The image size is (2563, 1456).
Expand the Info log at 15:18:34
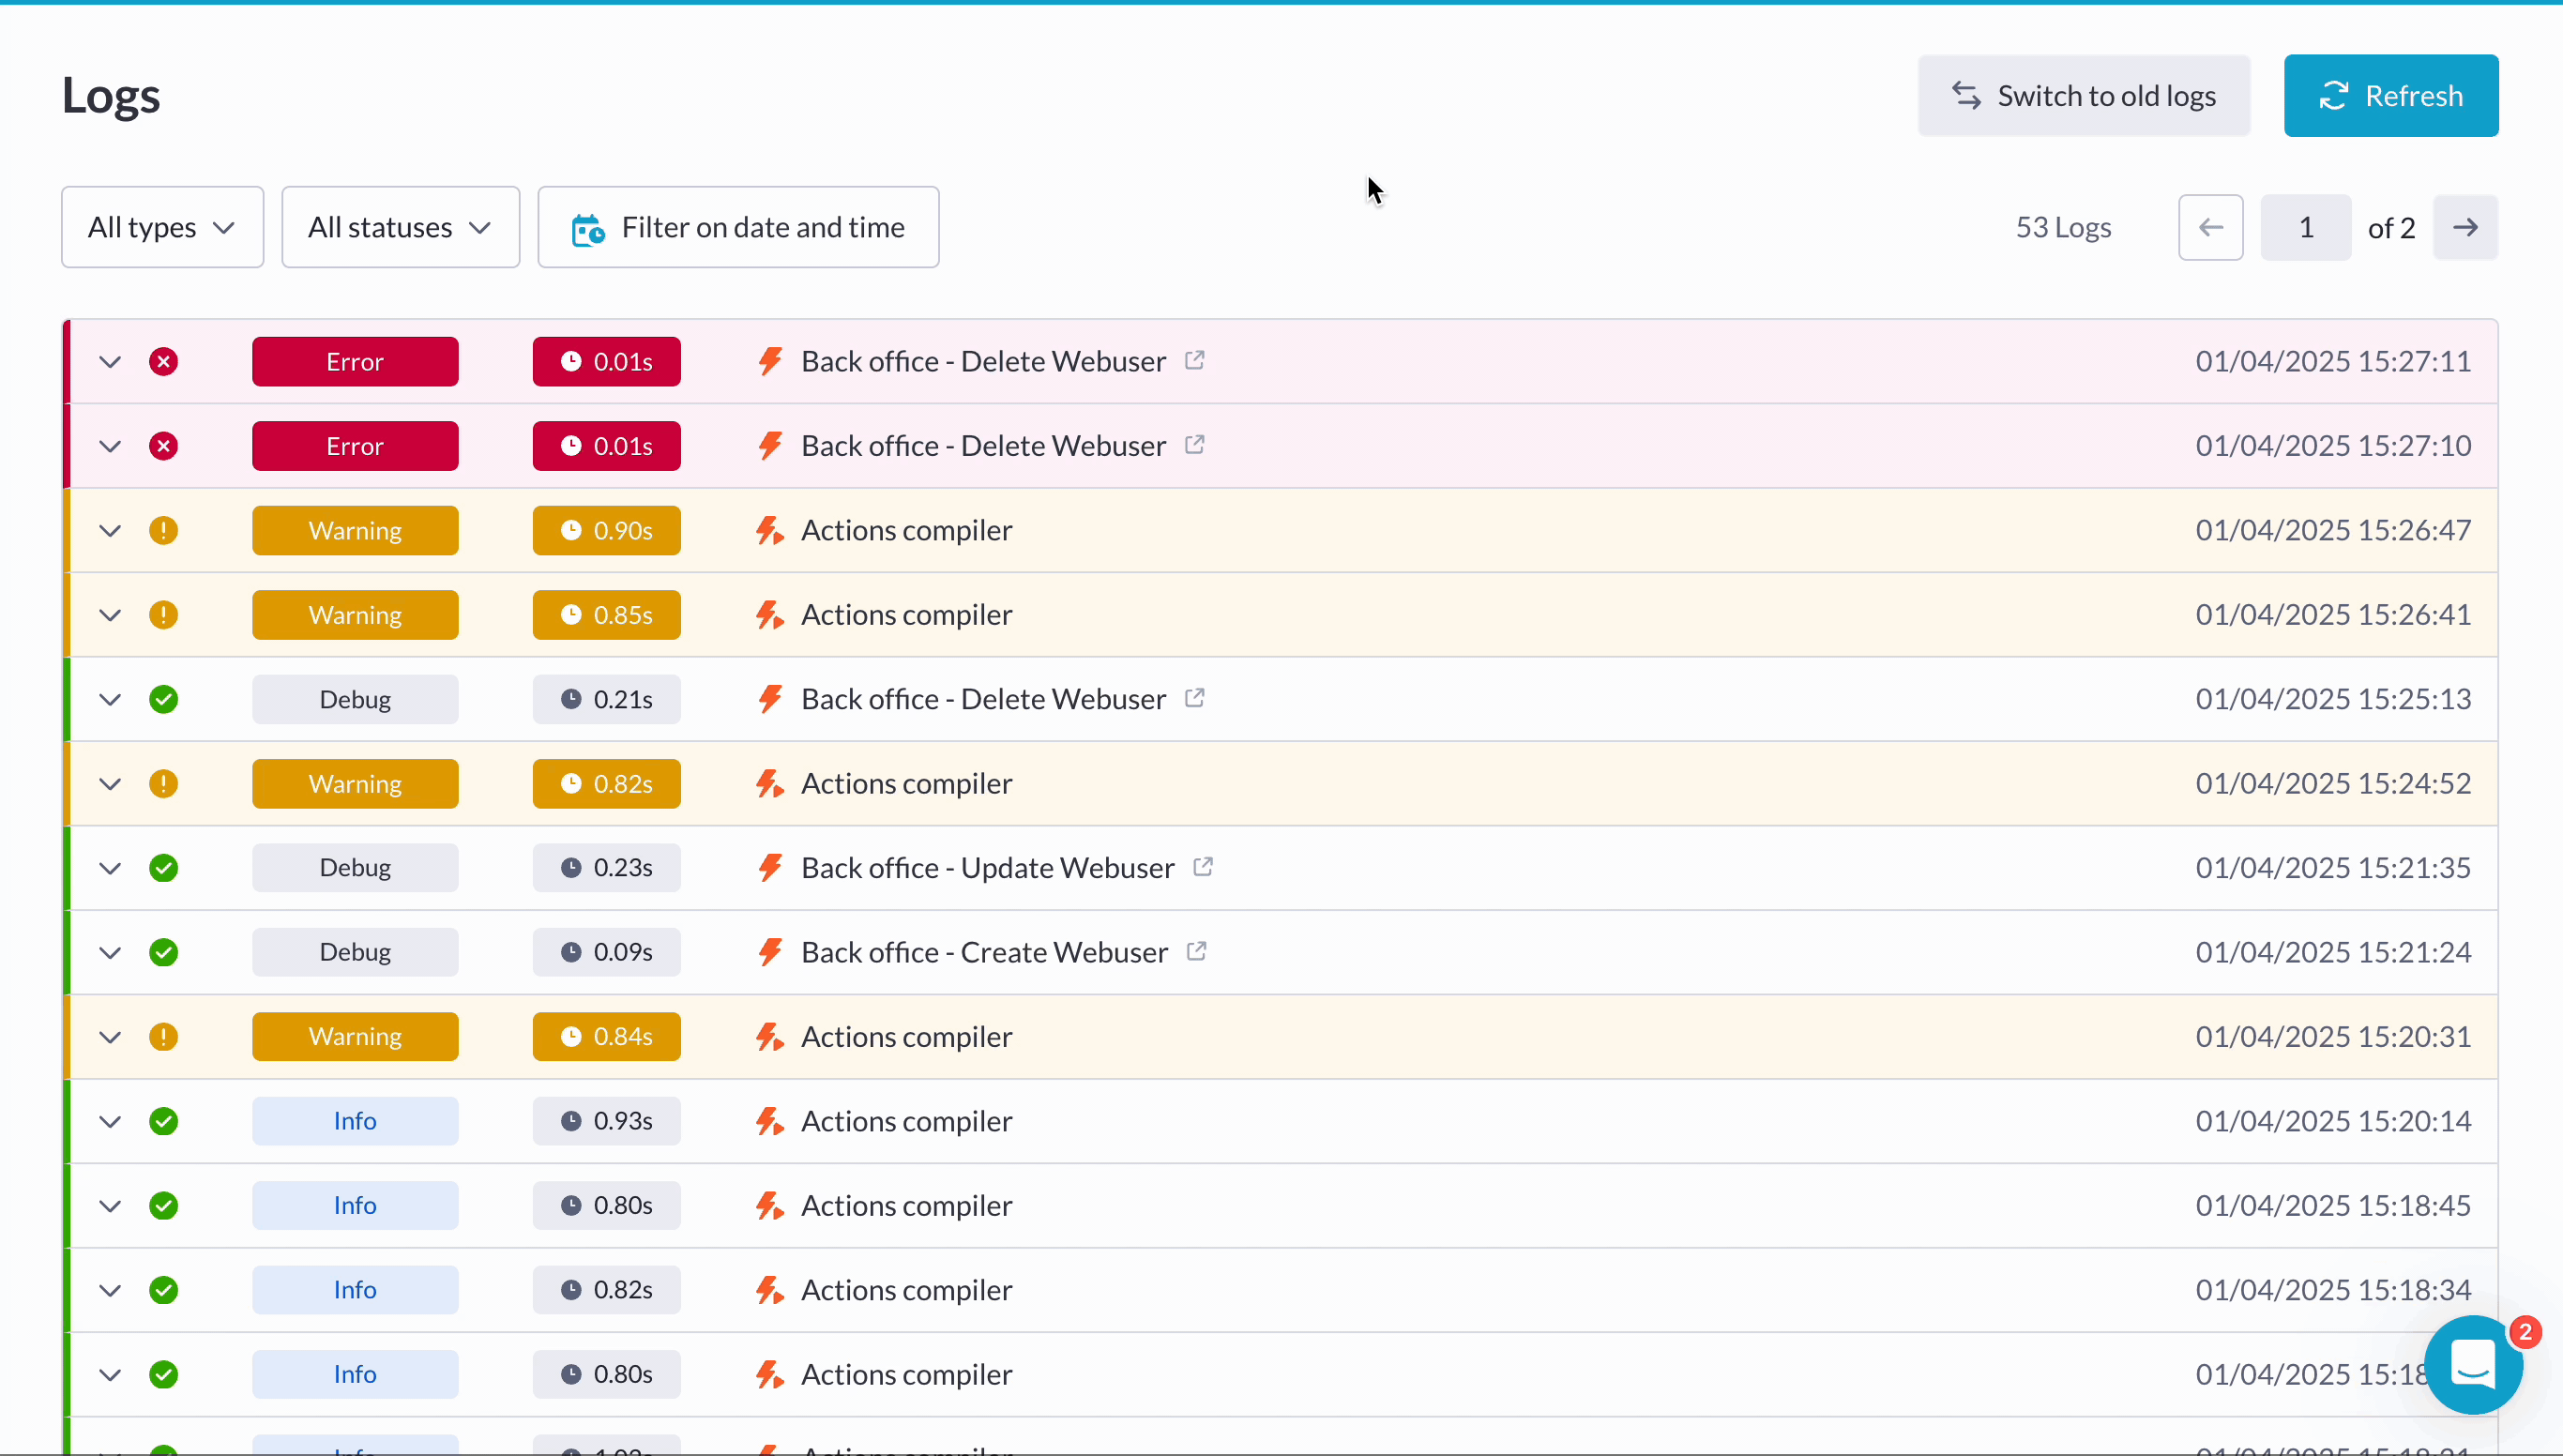[110, 1291]
